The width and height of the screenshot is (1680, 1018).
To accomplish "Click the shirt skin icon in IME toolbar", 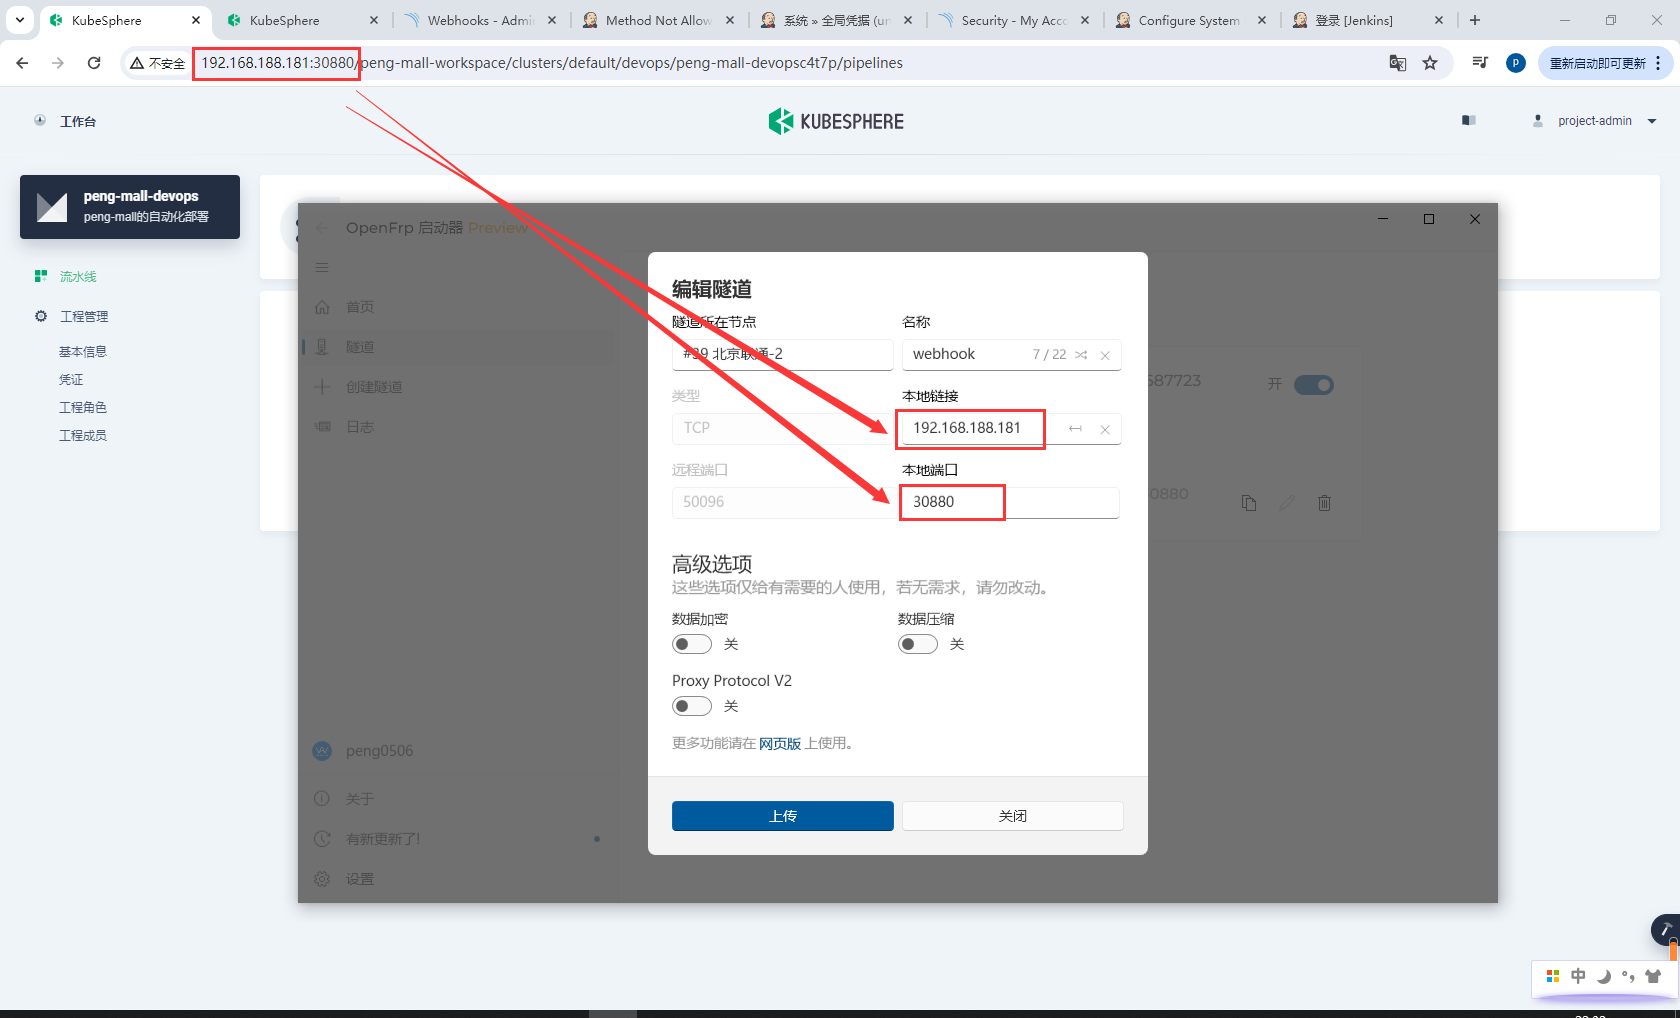I will pyautogui.click(x=1653, y=976).
